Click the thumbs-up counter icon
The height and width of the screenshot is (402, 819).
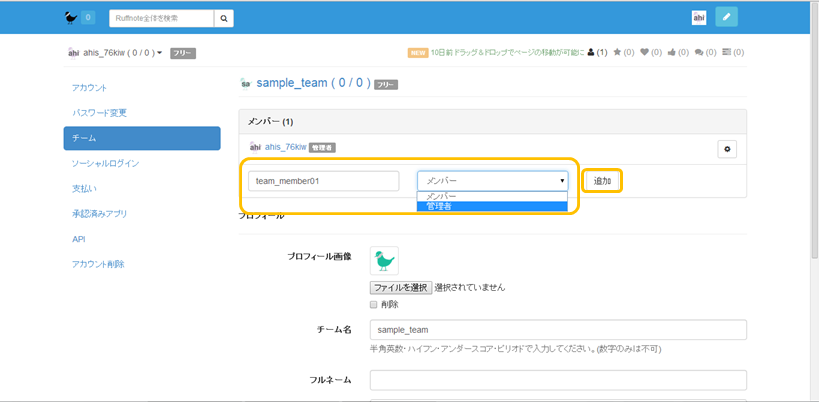click(671, 52)
